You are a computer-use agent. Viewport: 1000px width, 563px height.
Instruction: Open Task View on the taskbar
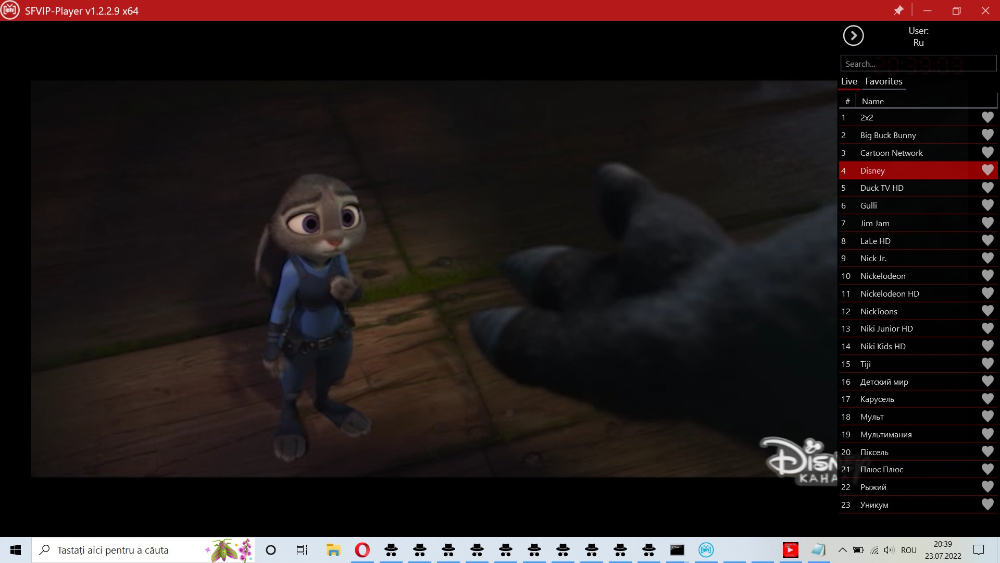(x=302, y=550)
